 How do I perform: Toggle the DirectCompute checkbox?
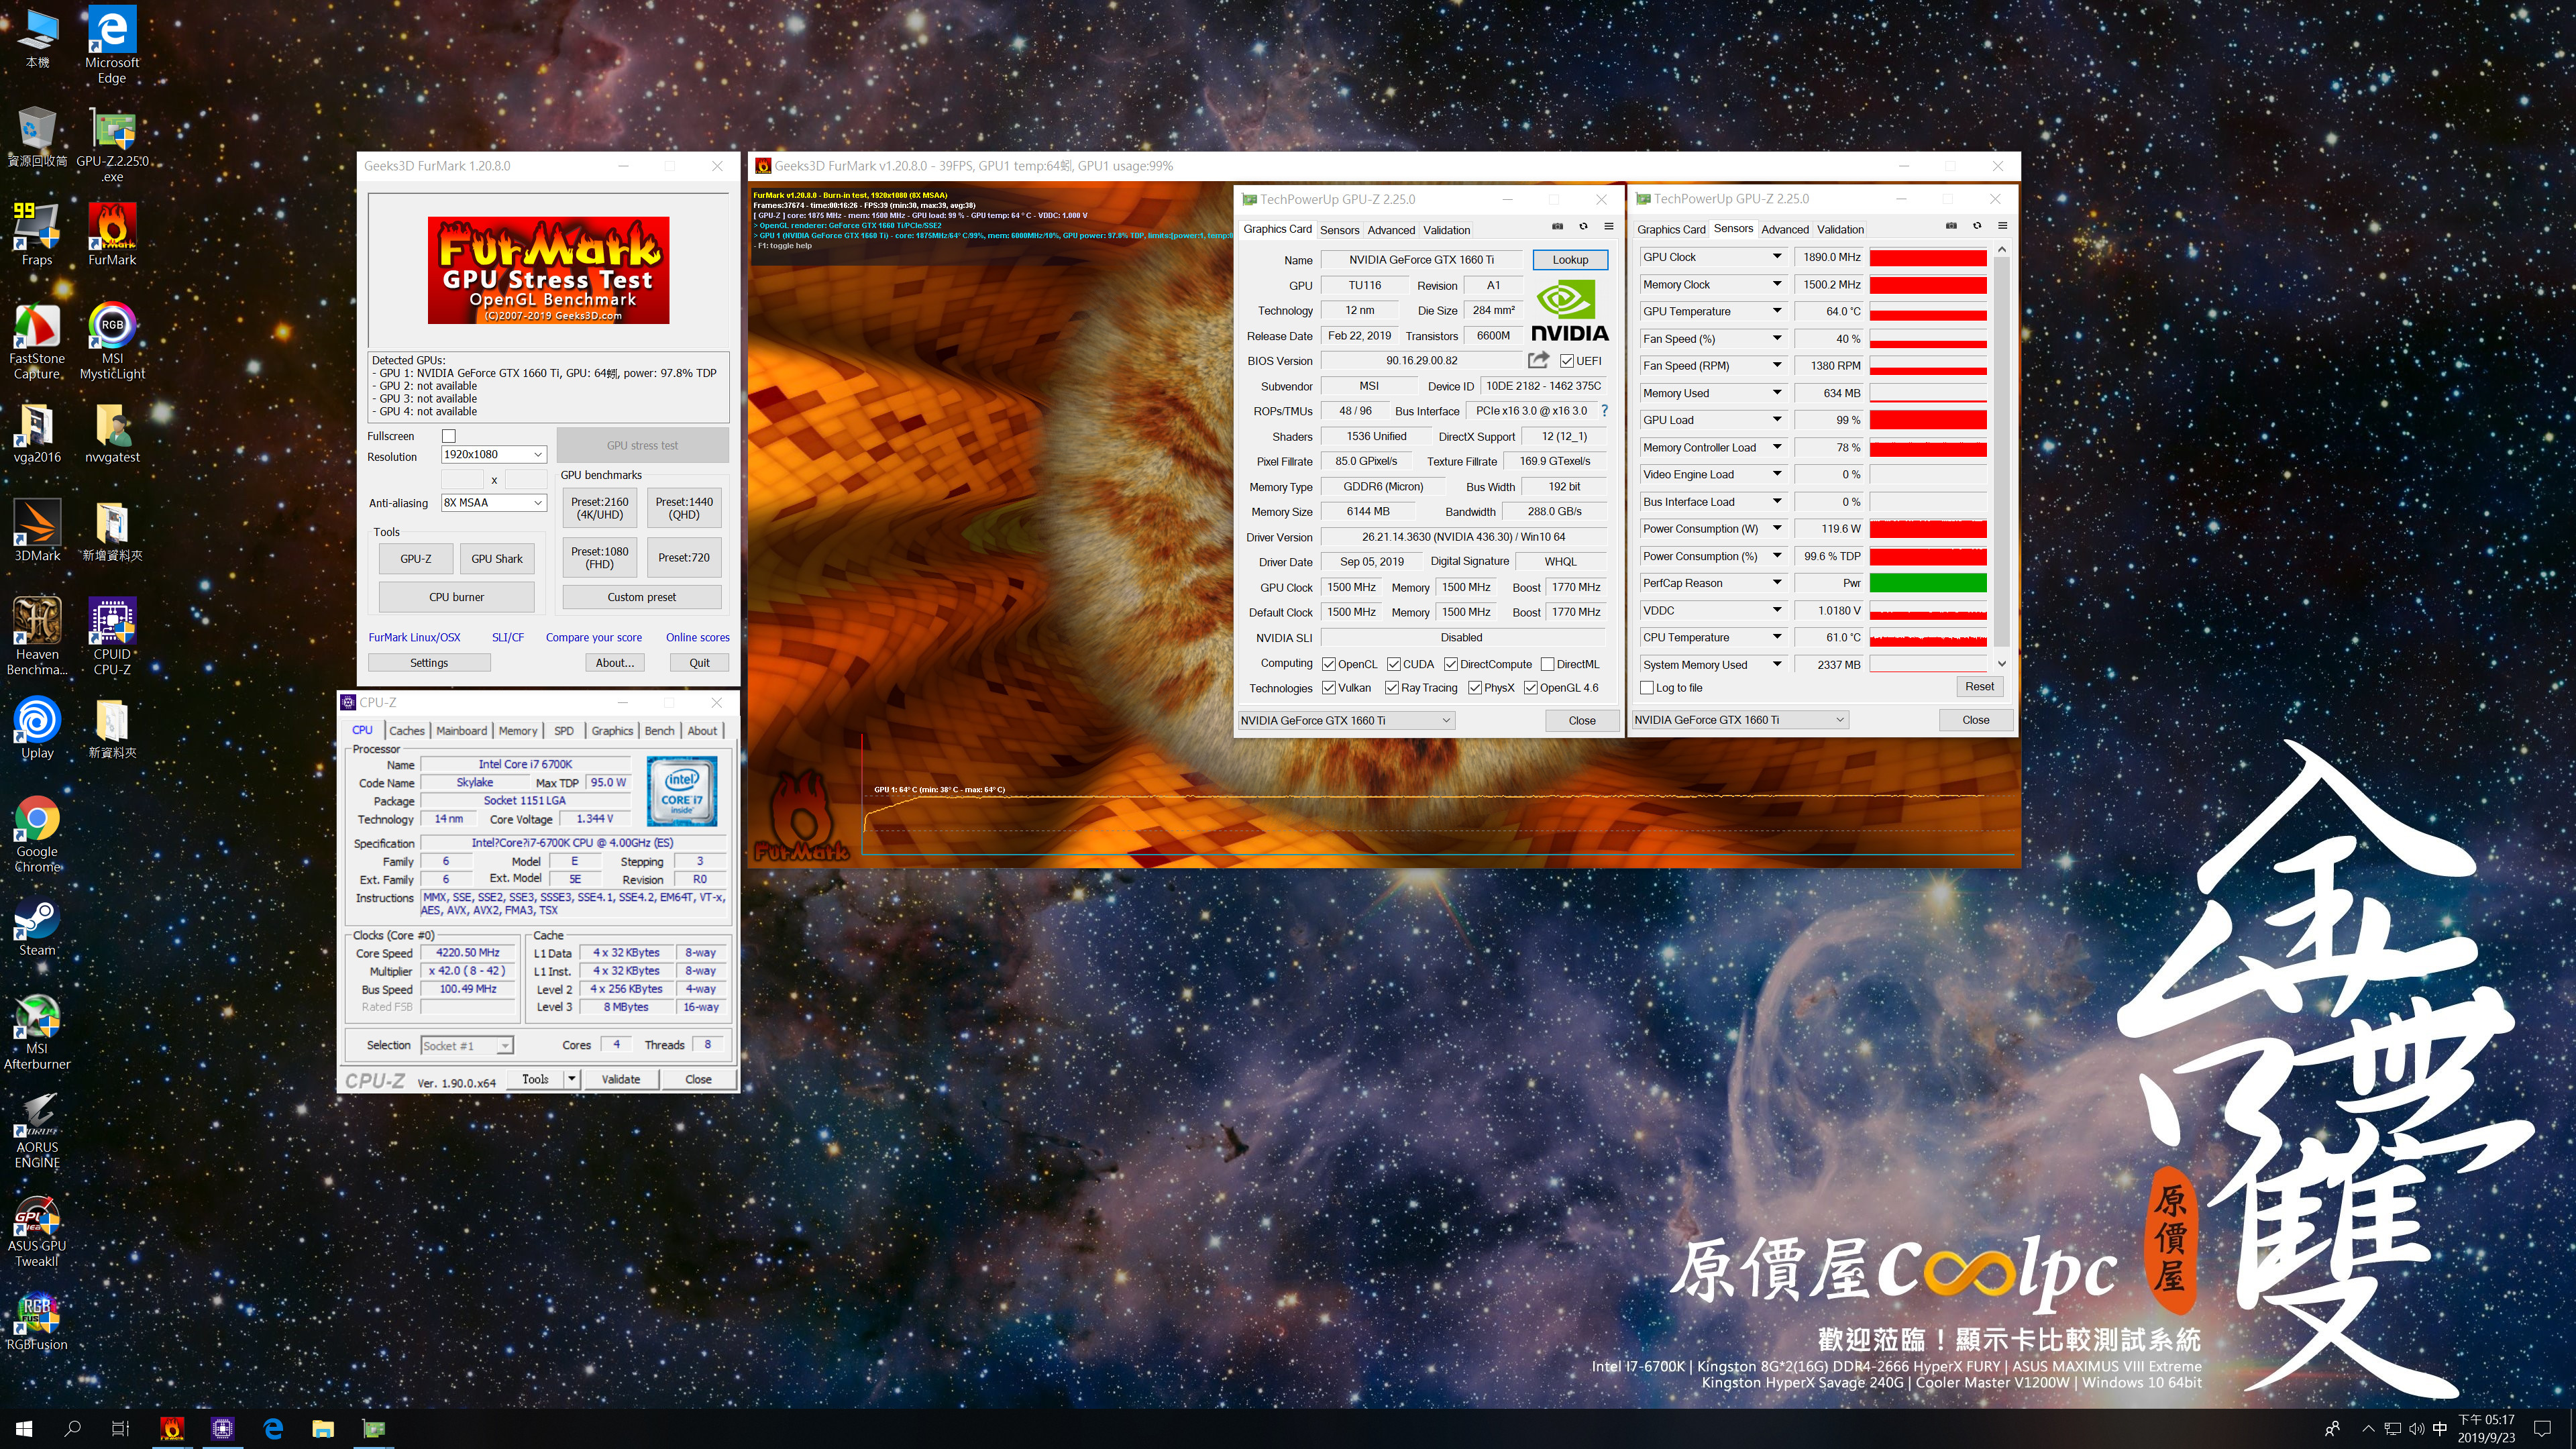click(1451, 664)
